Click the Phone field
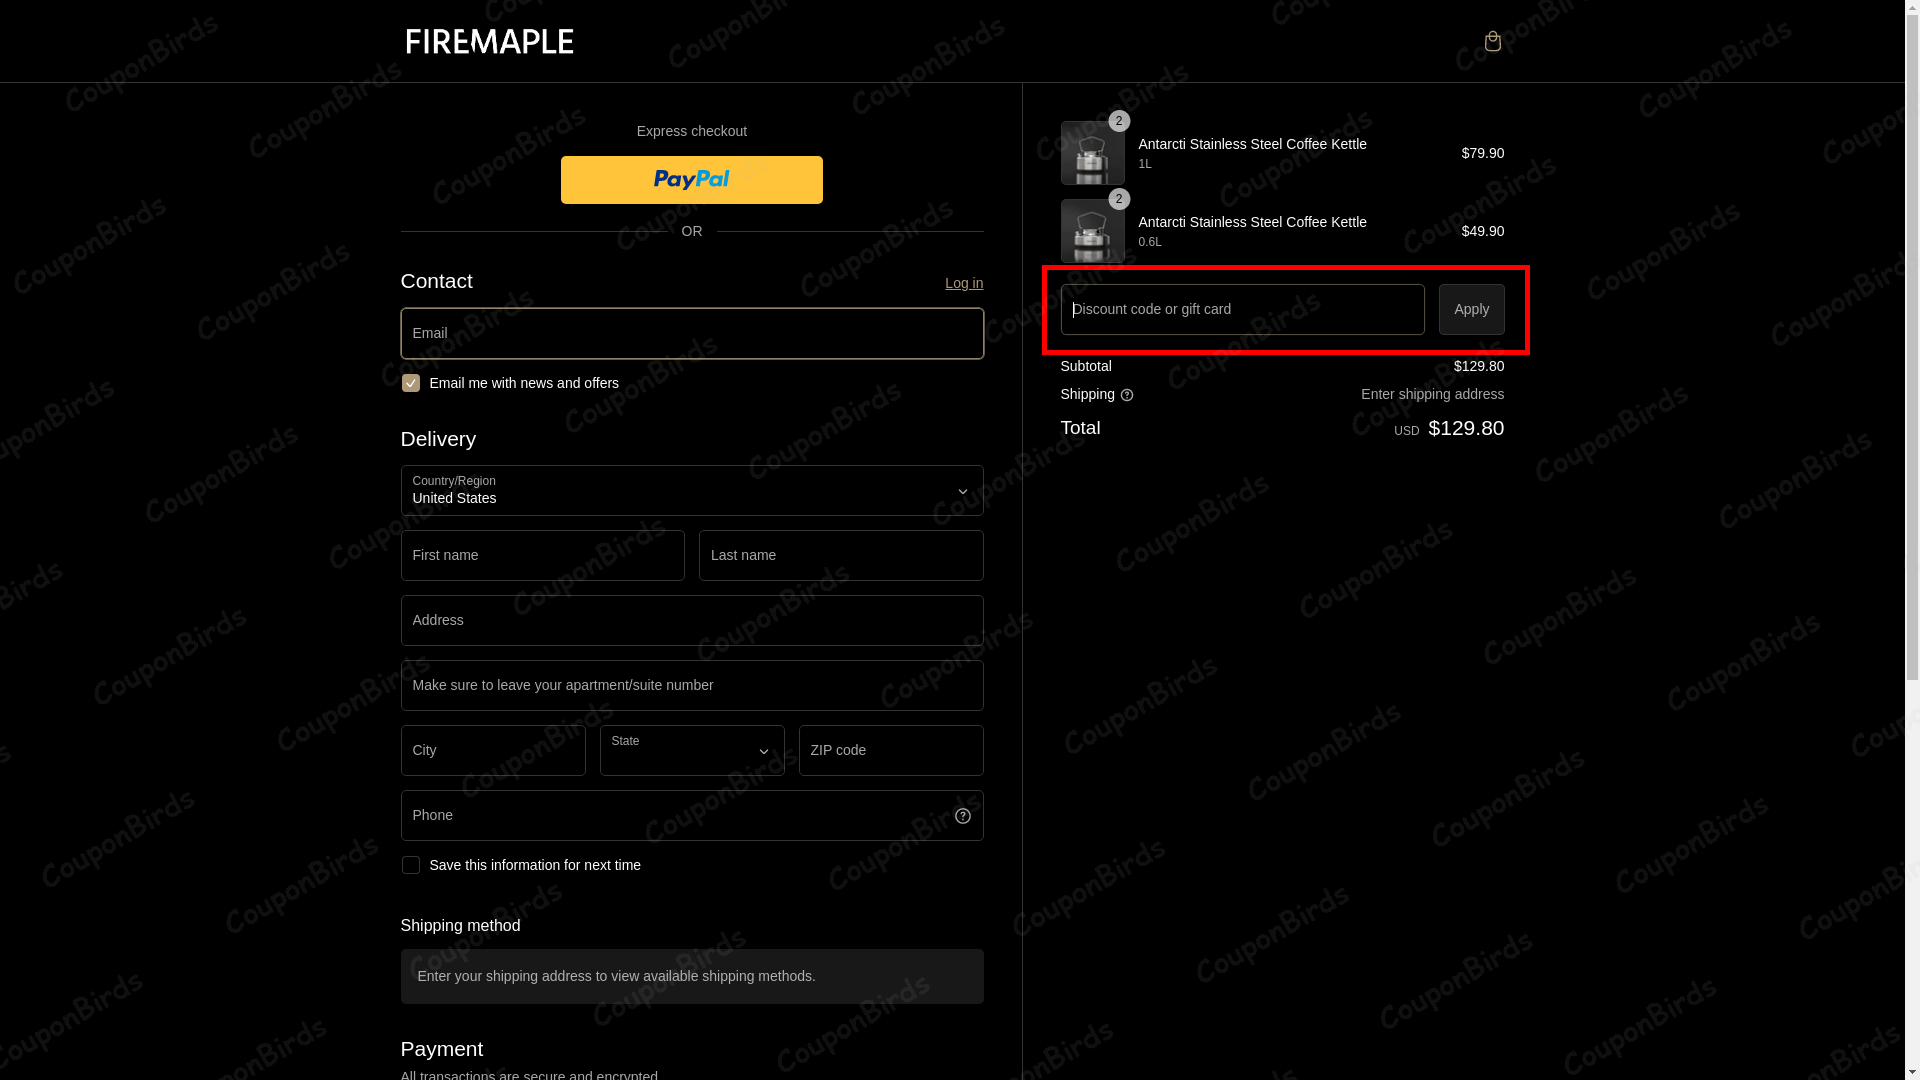This screenshot has width=1920, height=1080. click(692, 815)
